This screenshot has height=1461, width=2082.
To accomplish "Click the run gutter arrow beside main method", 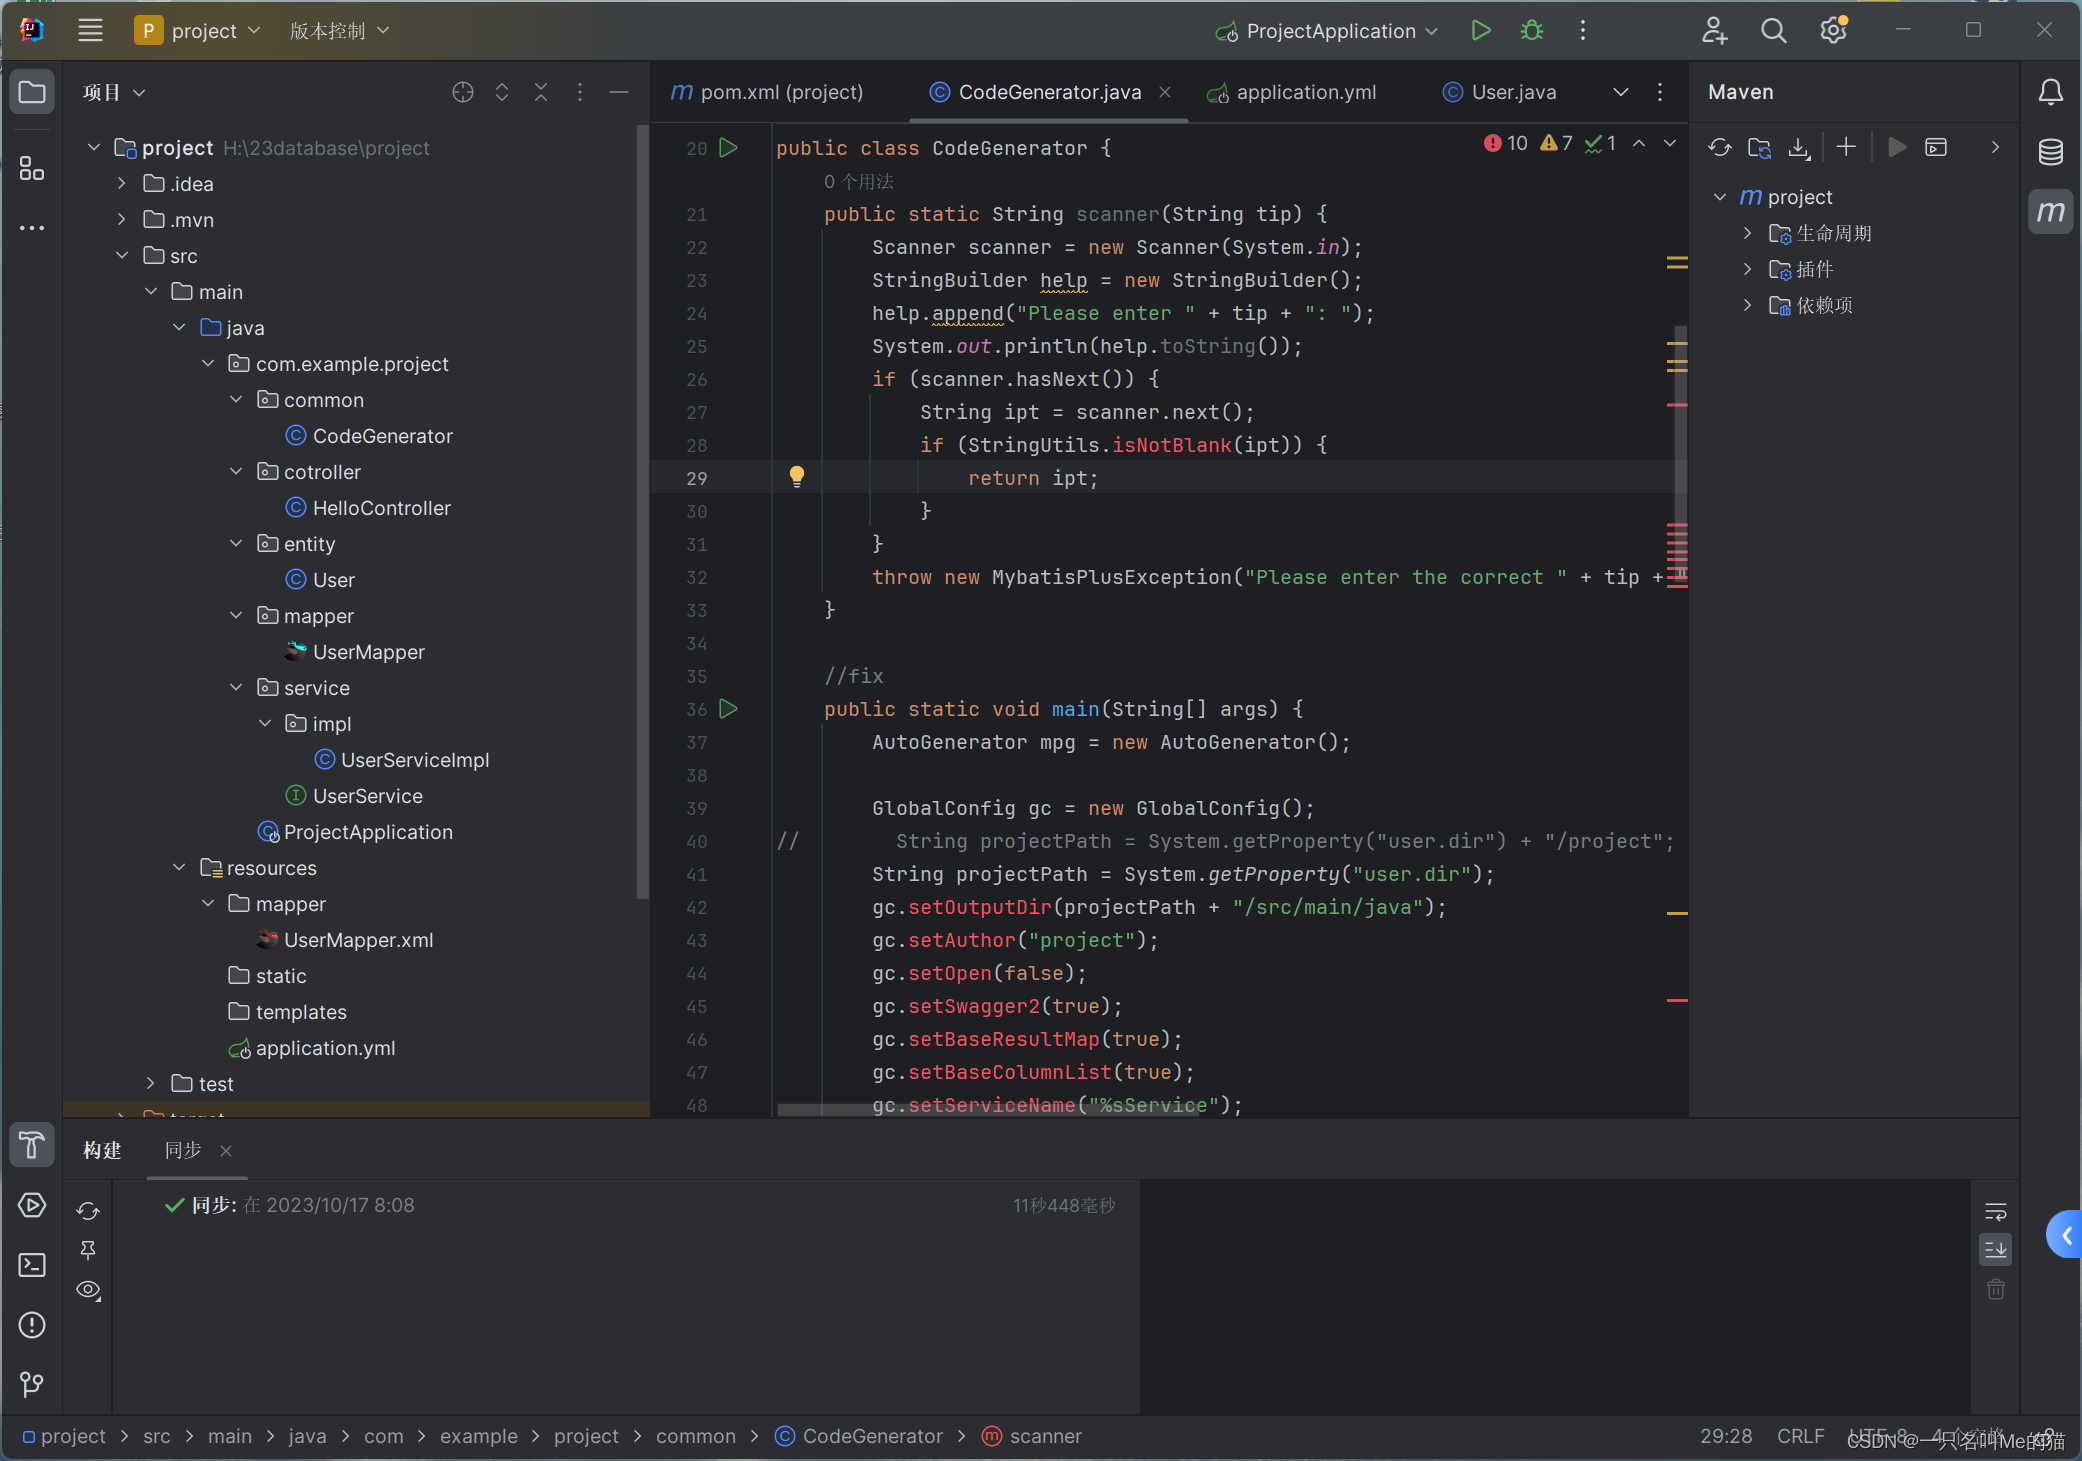I will (x=729, y=709).
